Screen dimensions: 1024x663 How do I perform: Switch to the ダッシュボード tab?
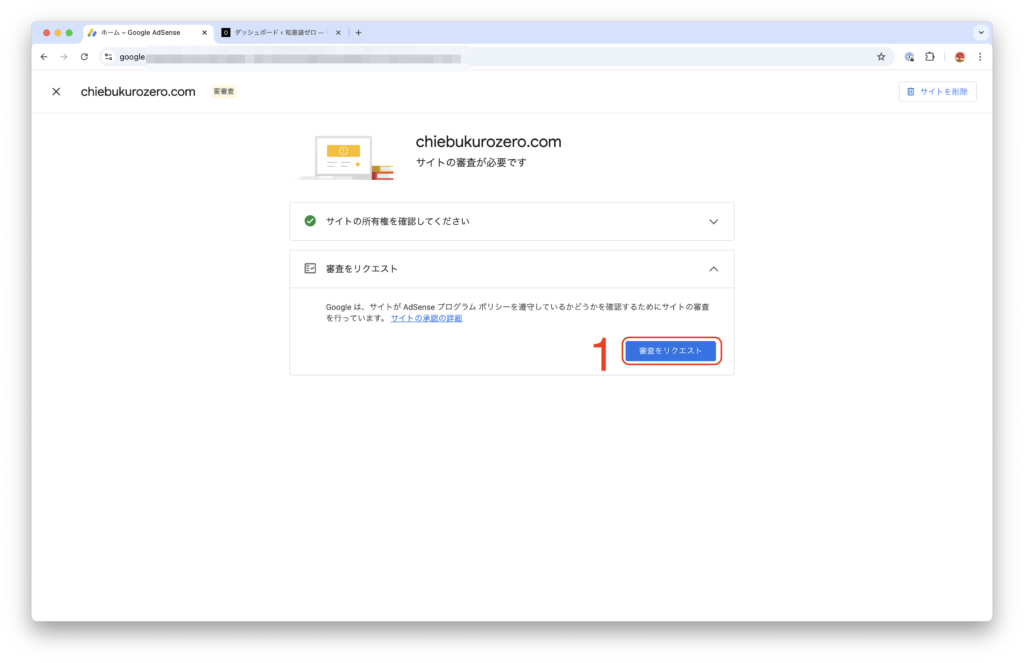(281, 33)
